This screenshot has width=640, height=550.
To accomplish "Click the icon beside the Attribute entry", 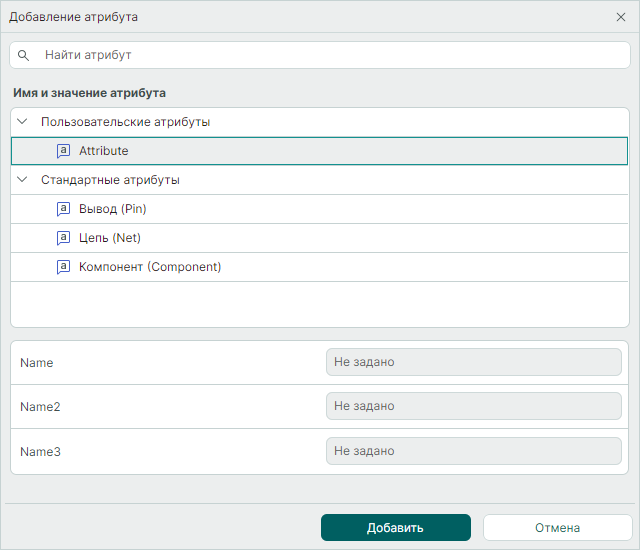I will pos(63,151).
